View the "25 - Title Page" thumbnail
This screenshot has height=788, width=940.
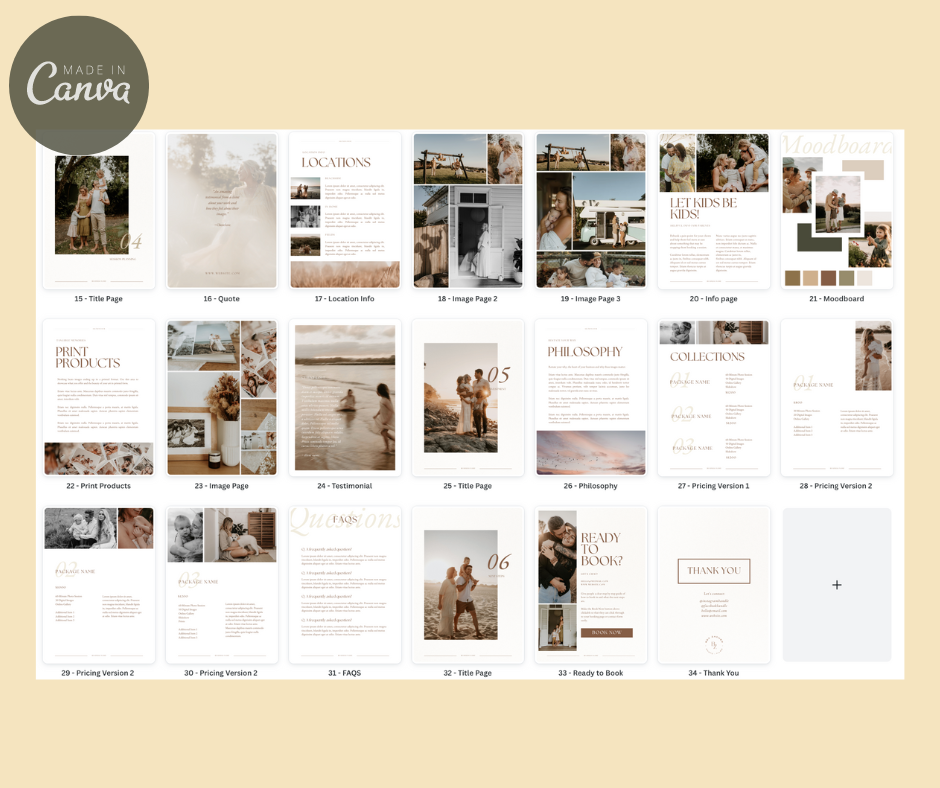(467, 397)
